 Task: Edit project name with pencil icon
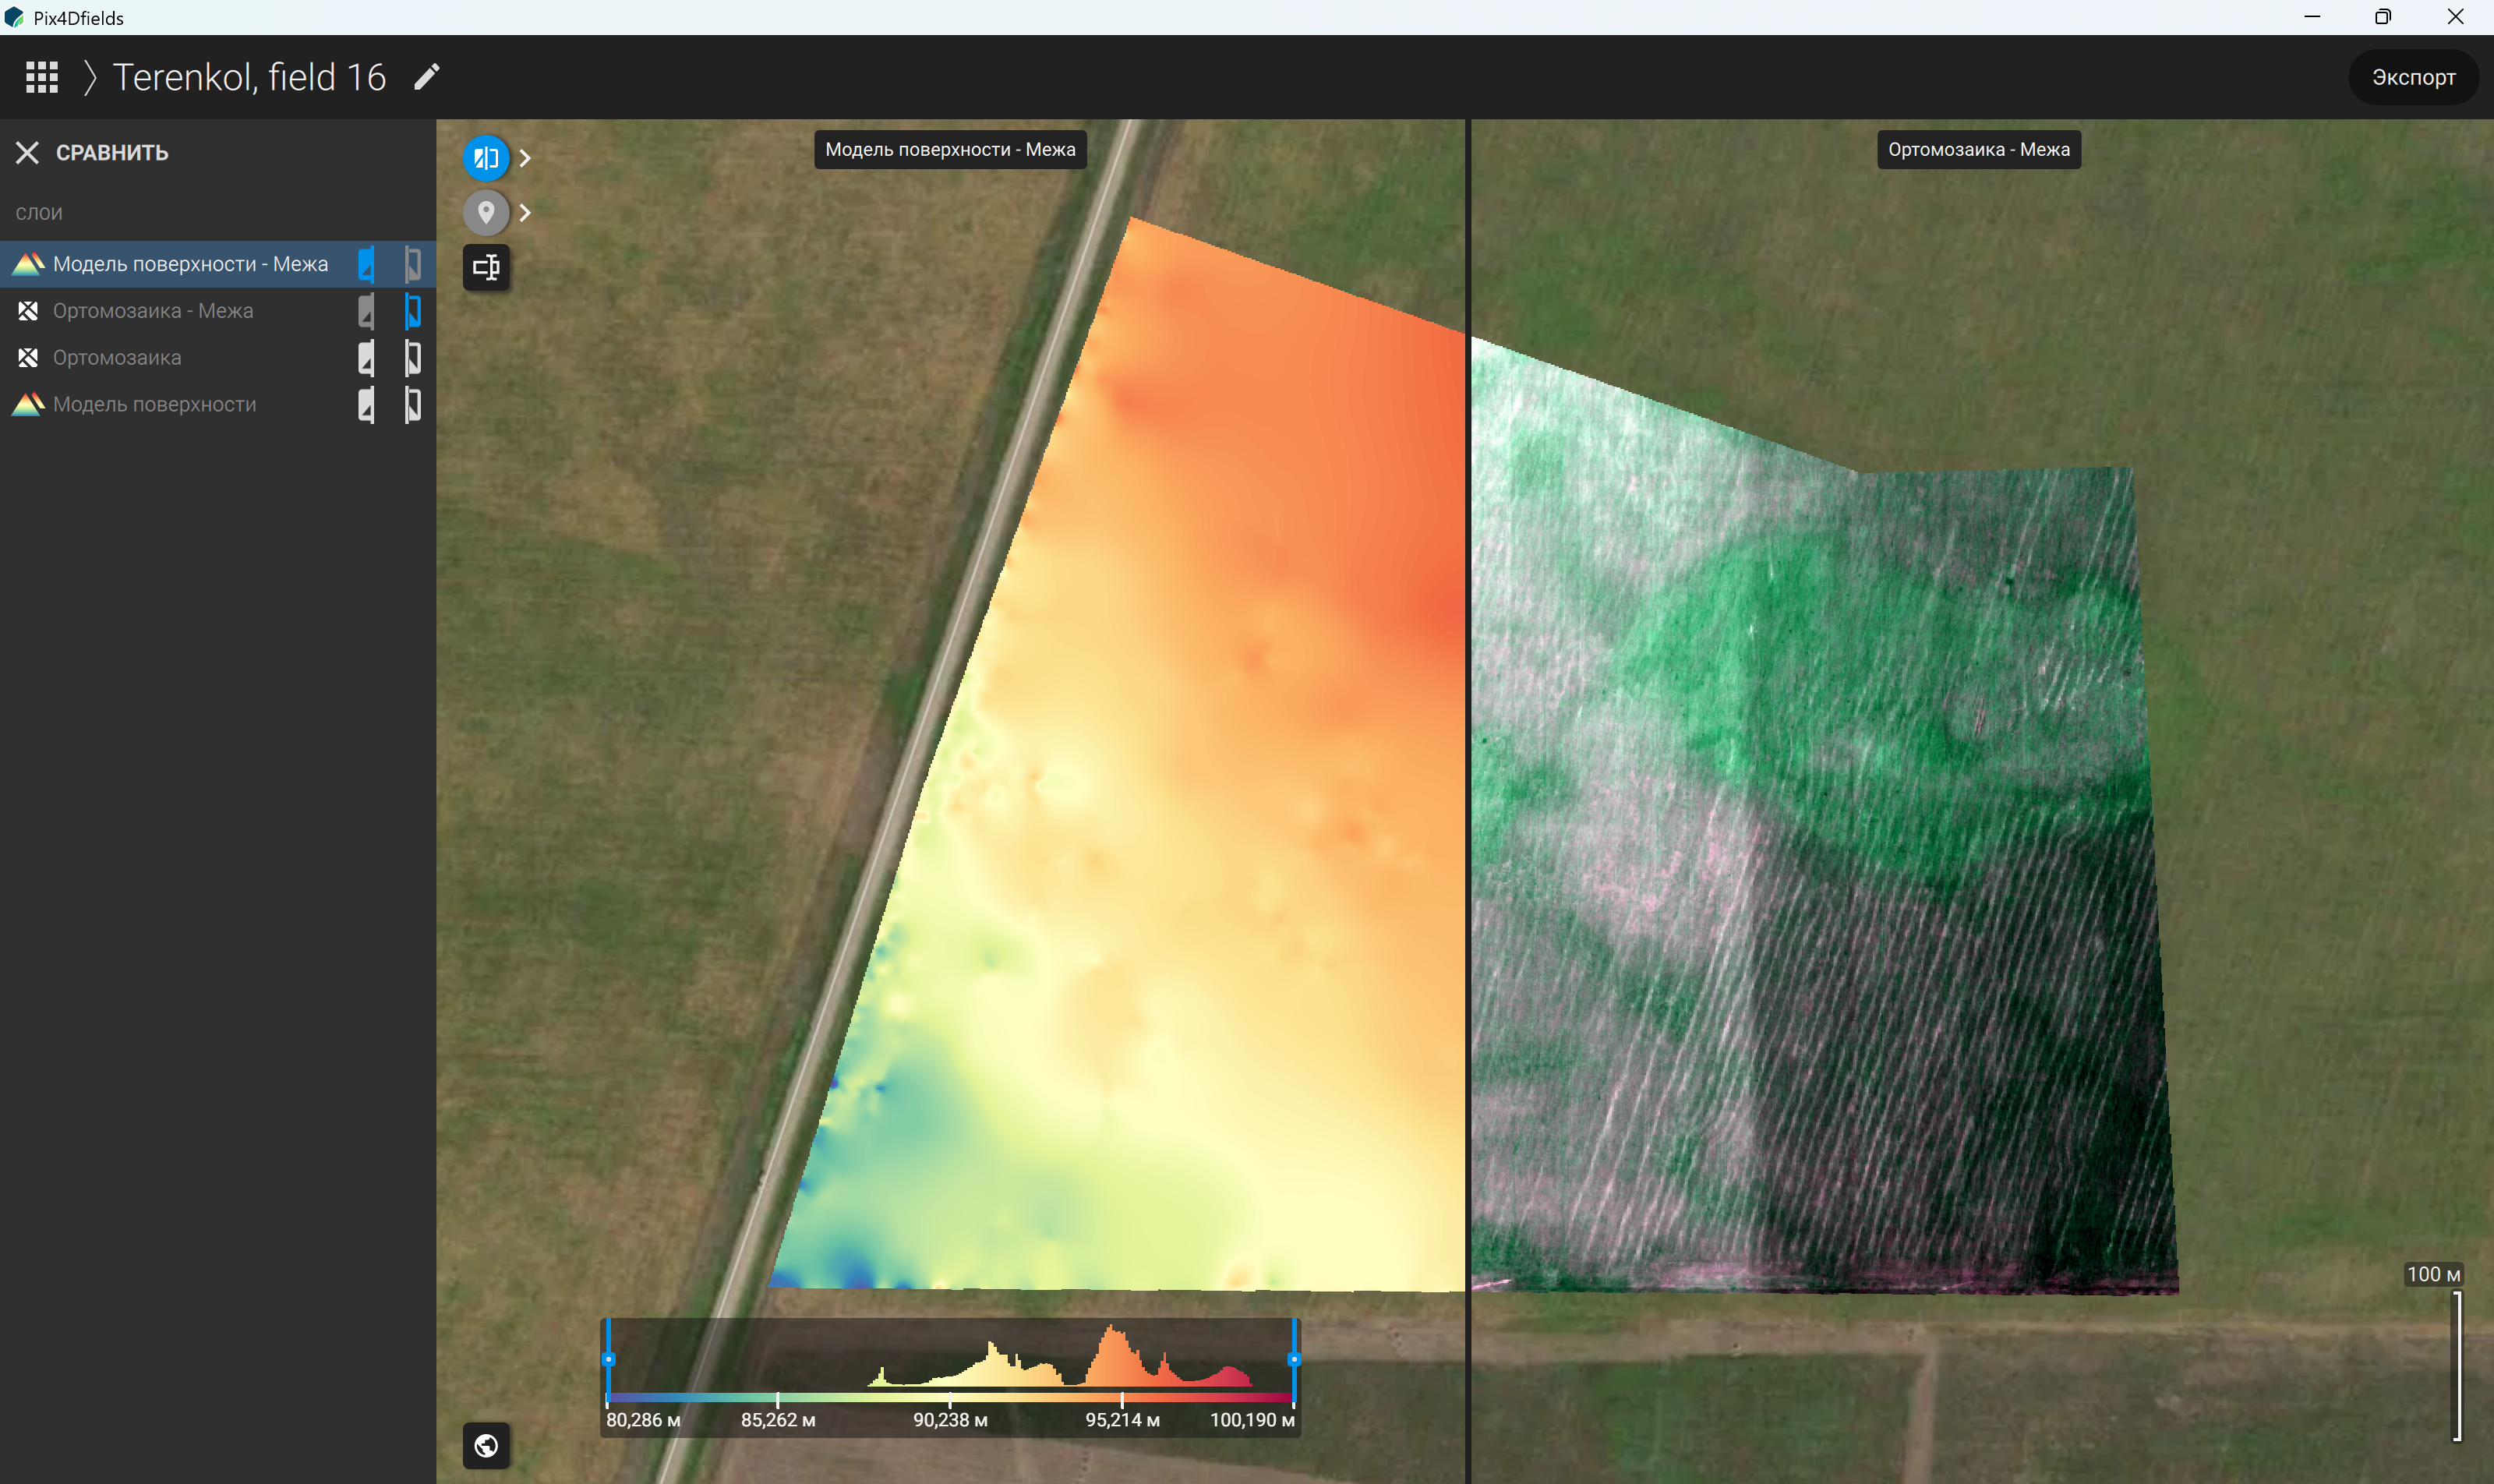(427, 77)
